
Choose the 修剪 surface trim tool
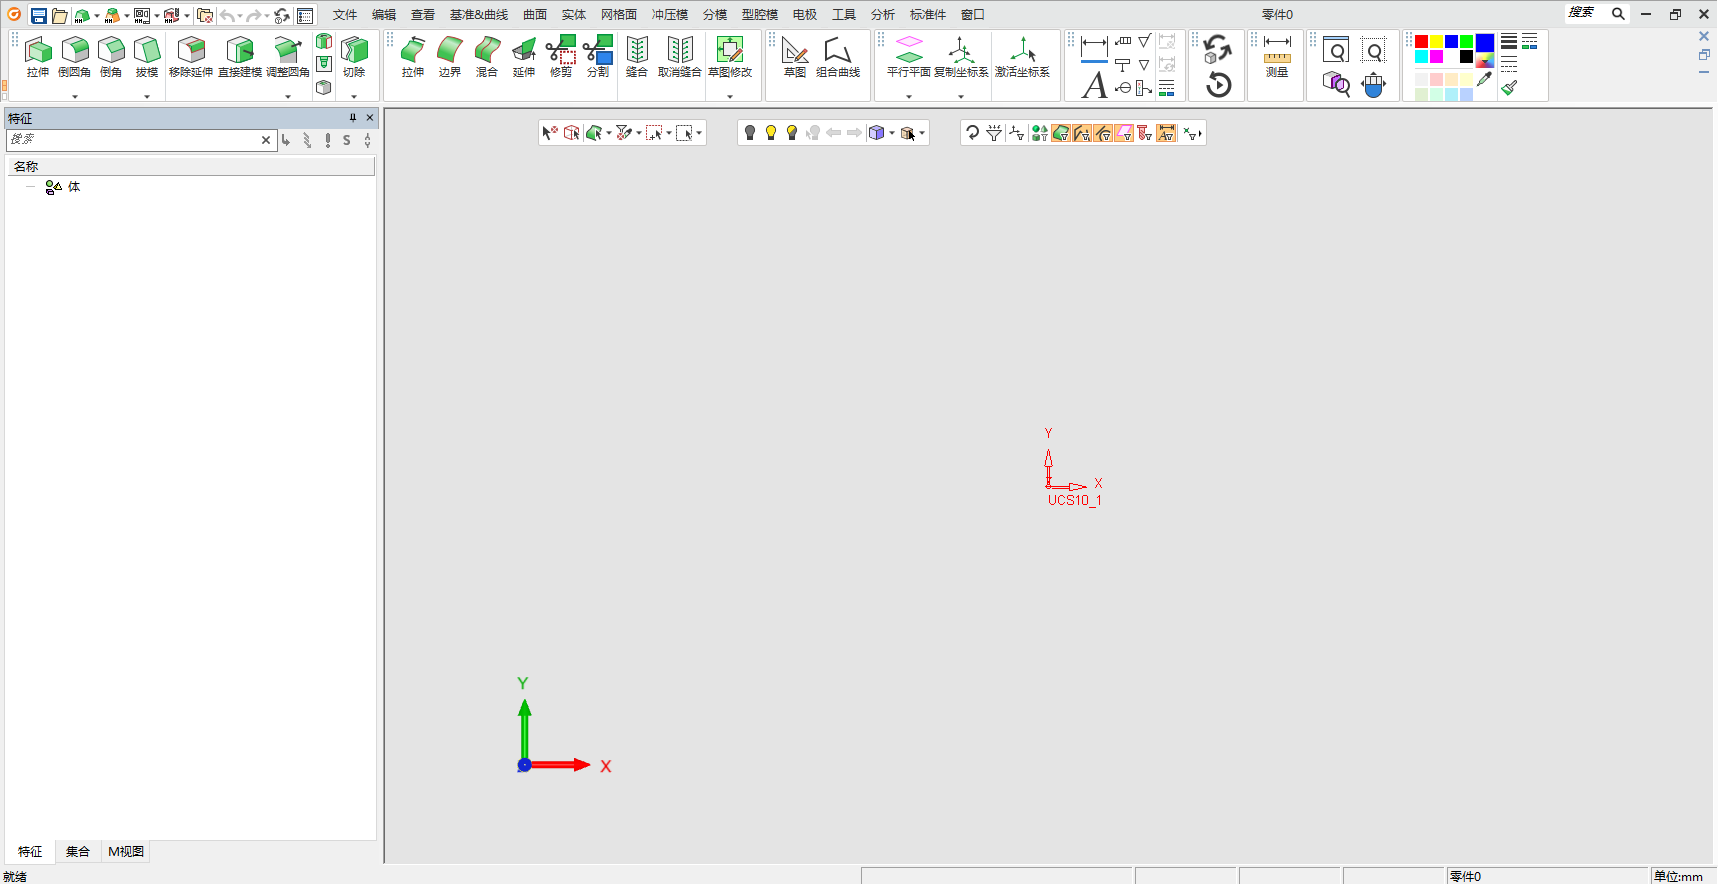[x=561, y=57]
